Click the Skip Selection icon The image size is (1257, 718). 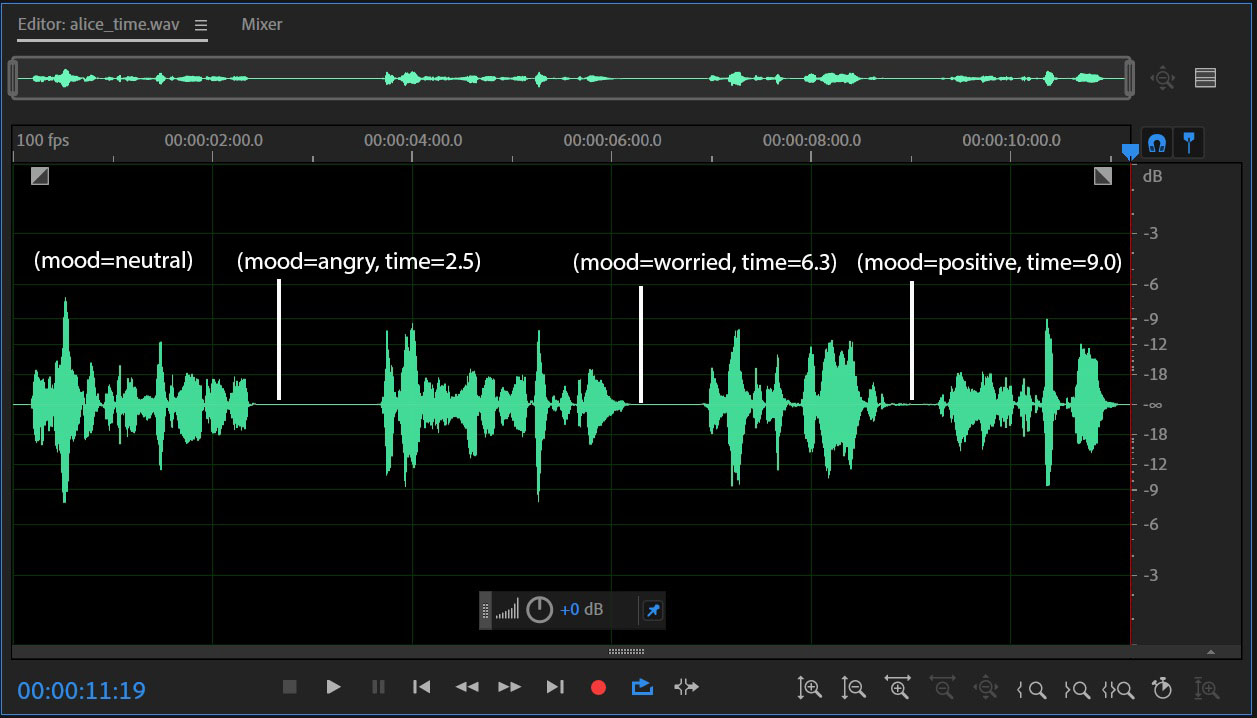(x=686, y=687)
